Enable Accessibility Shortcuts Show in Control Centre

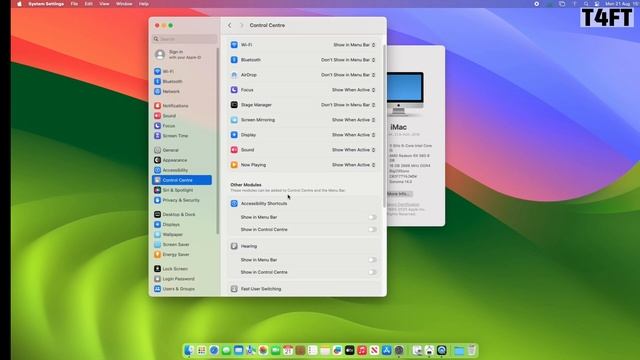(x=372, y=229)
